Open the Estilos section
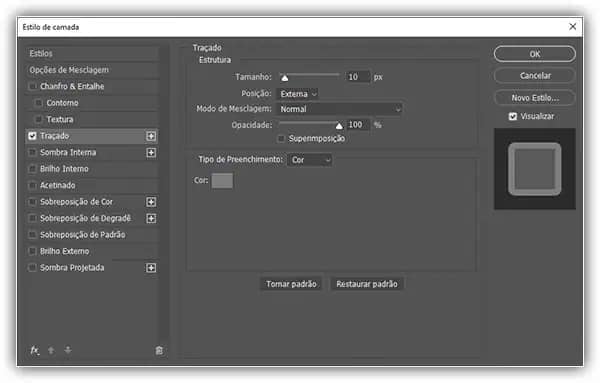 93,53
